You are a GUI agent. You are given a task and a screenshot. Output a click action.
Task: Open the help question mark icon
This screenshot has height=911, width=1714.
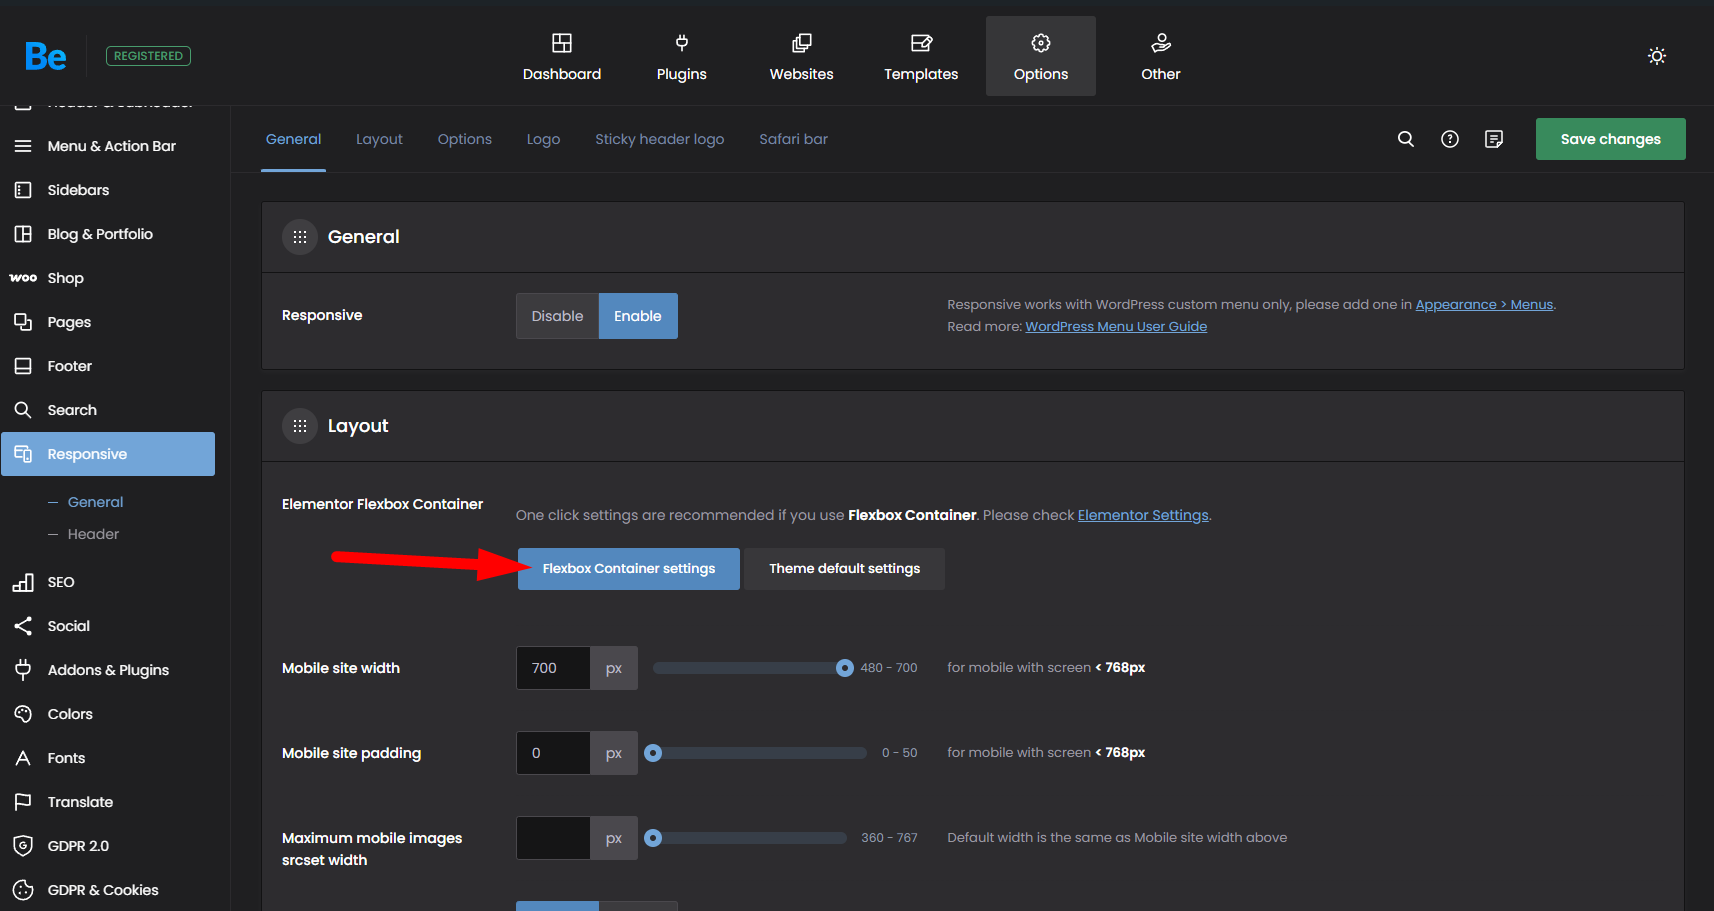click(1450, 139)
